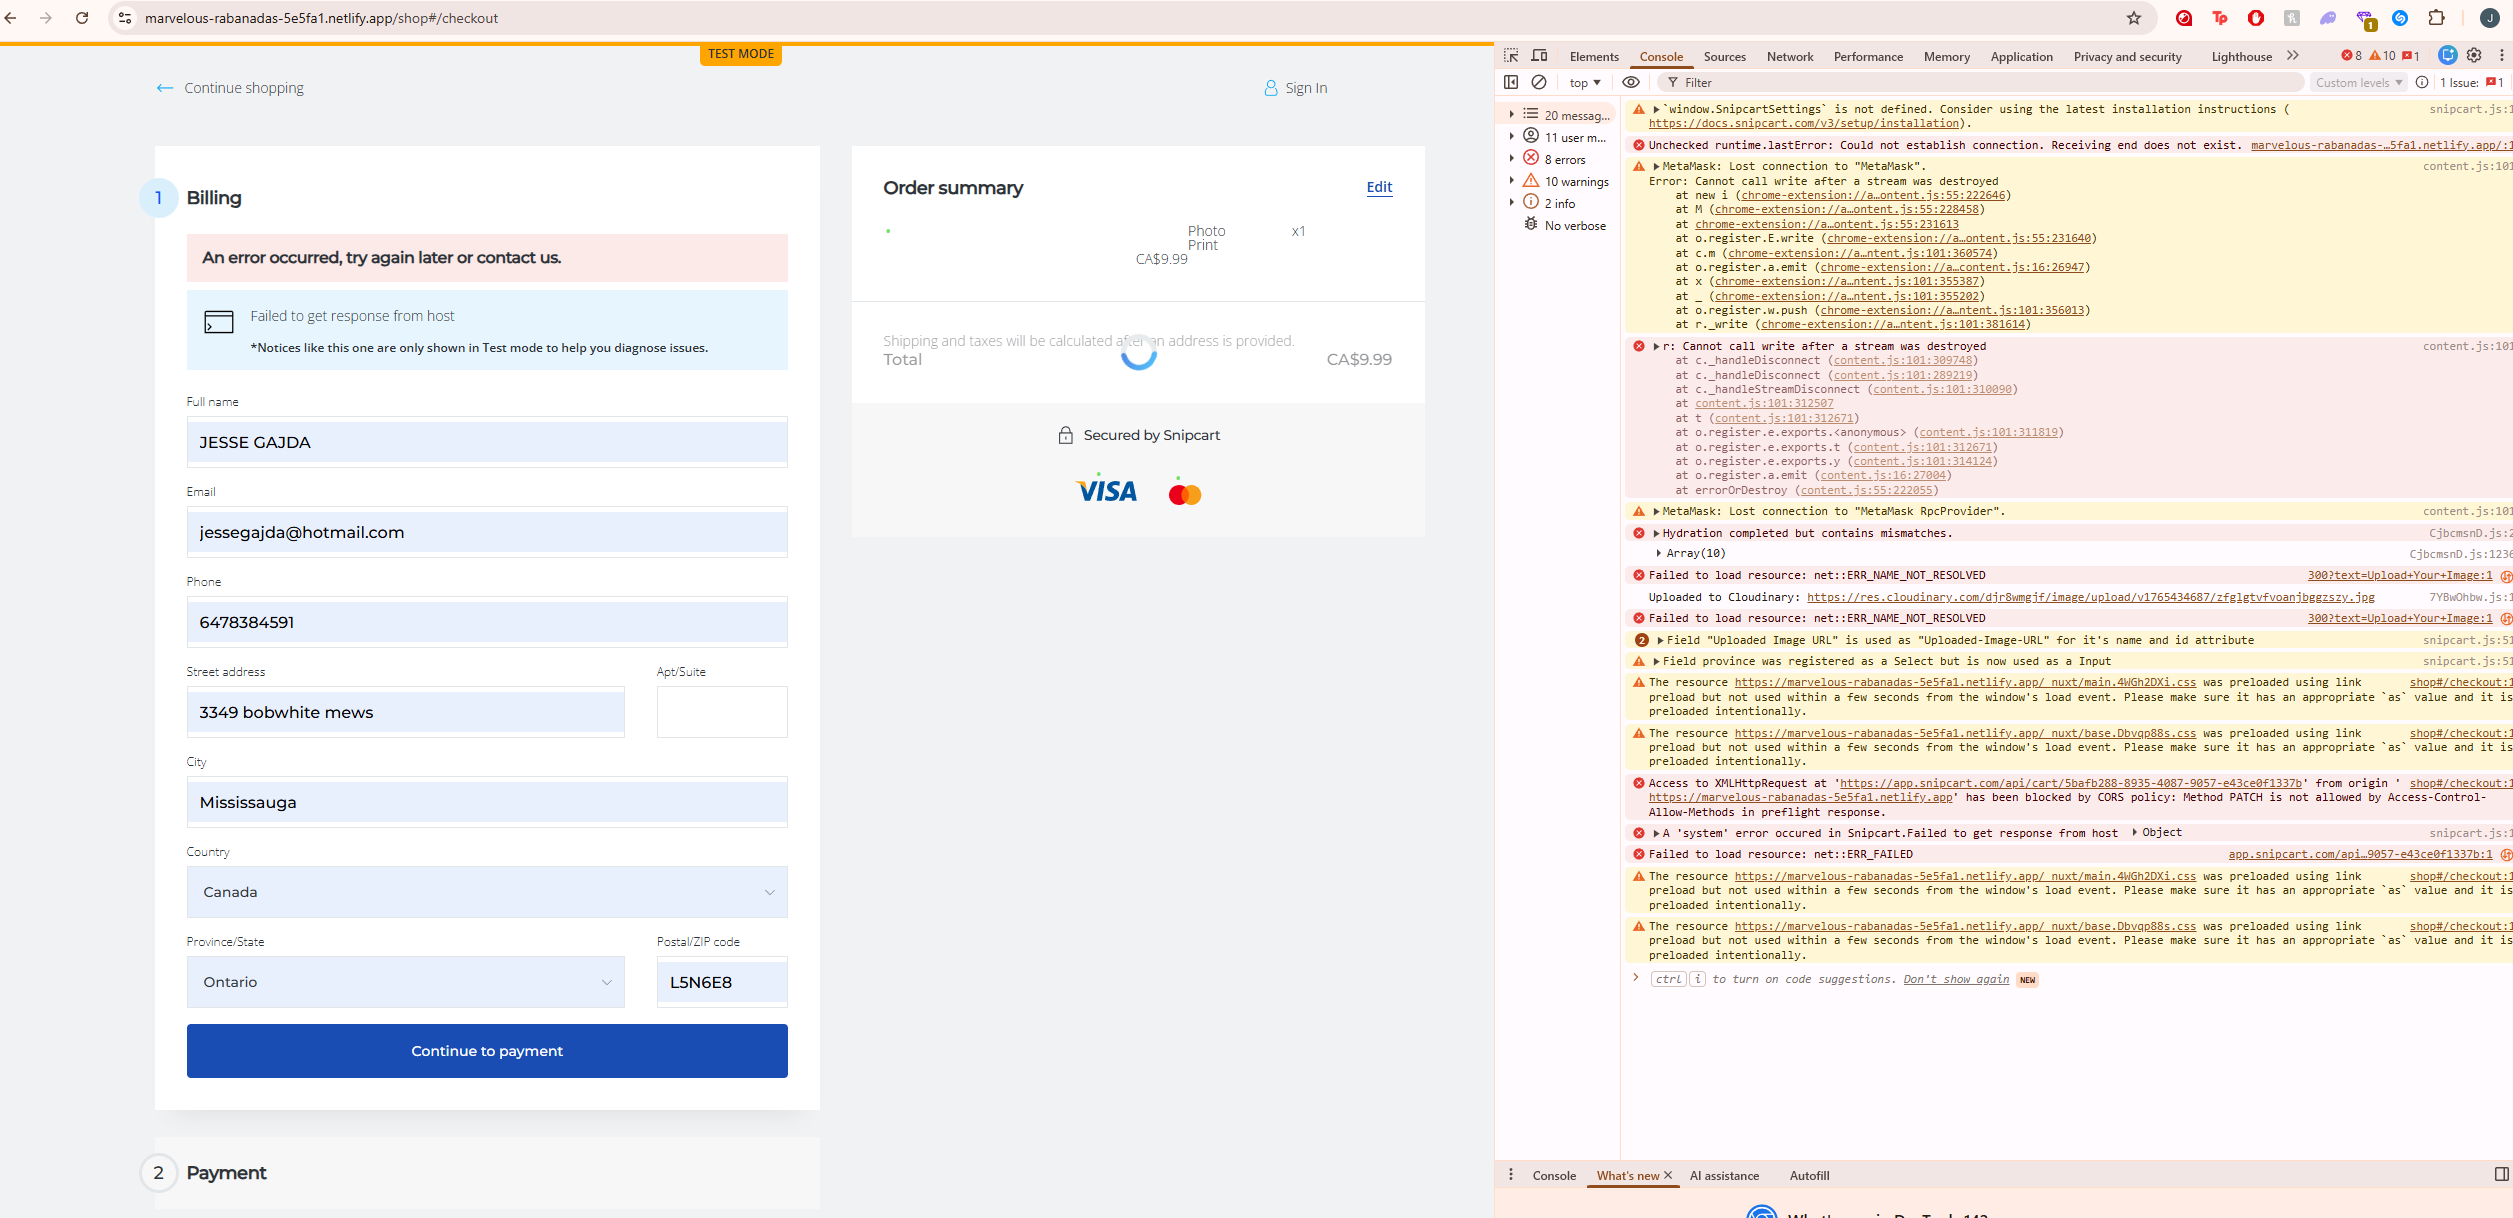Viewport: 2513px width, 1218px height.
Task: Reload the page with the refresh icon
Action: pyautogui.click(x=82, y=18)
